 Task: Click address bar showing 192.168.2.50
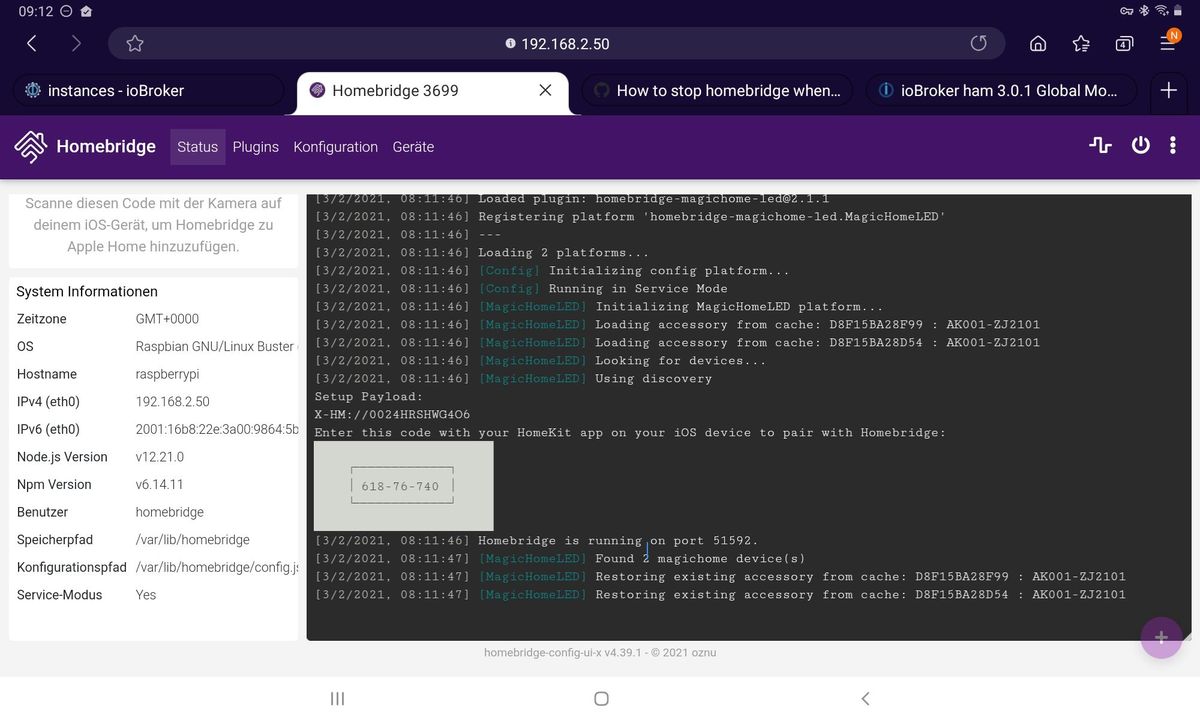coord(558,43)
